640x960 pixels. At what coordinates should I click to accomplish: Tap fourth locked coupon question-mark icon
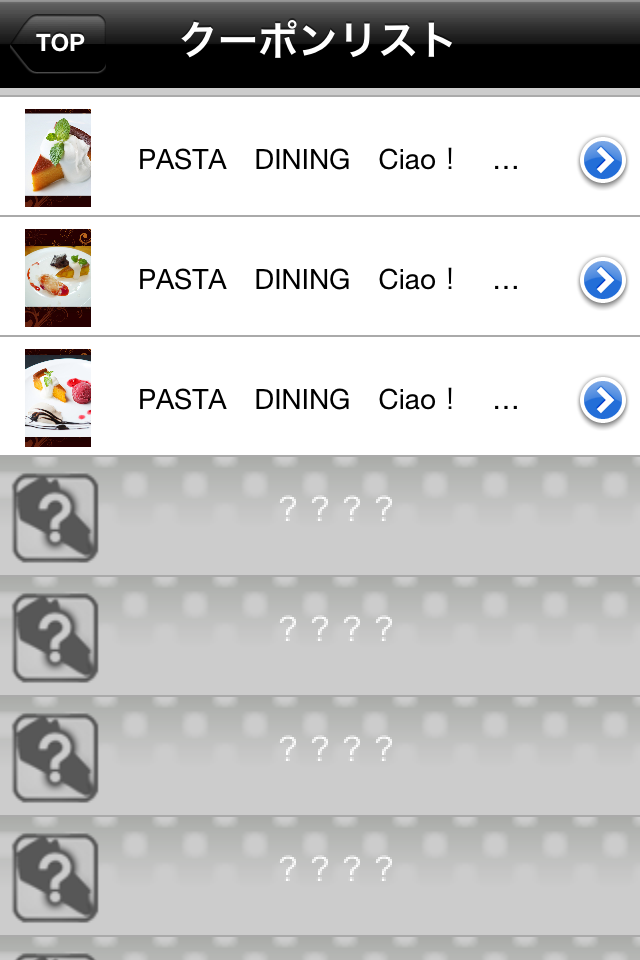56,878
